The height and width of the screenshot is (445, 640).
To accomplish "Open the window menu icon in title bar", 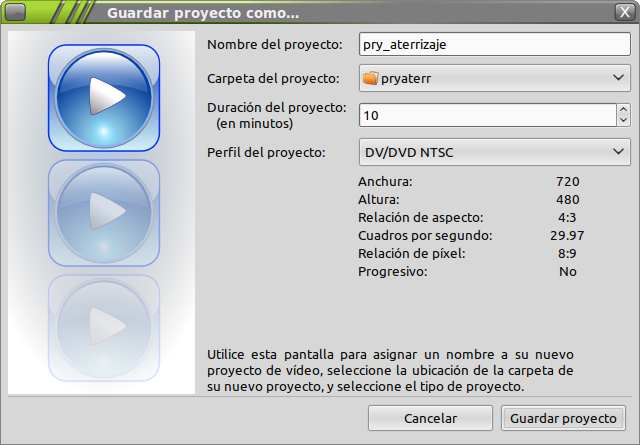I will tap(16, 13).
